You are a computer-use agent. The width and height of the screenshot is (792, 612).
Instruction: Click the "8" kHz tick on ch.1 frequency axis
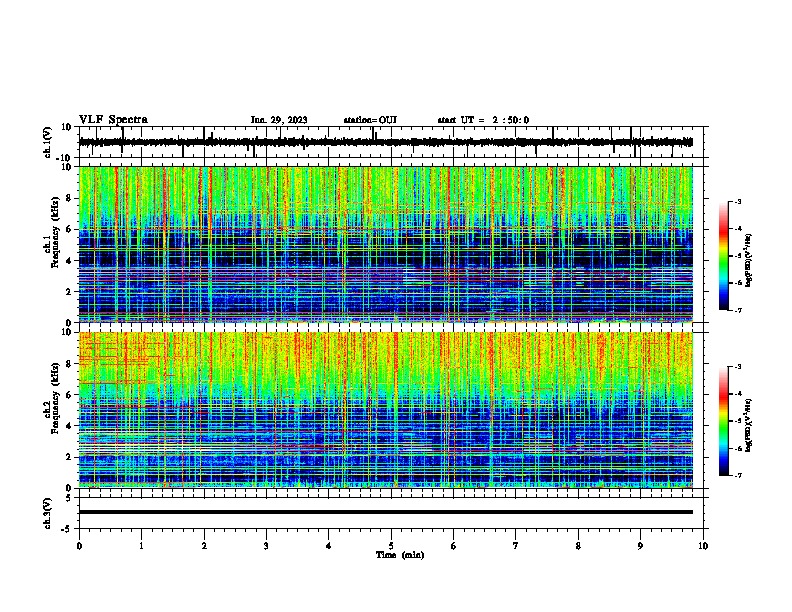(x=70, y=198)
